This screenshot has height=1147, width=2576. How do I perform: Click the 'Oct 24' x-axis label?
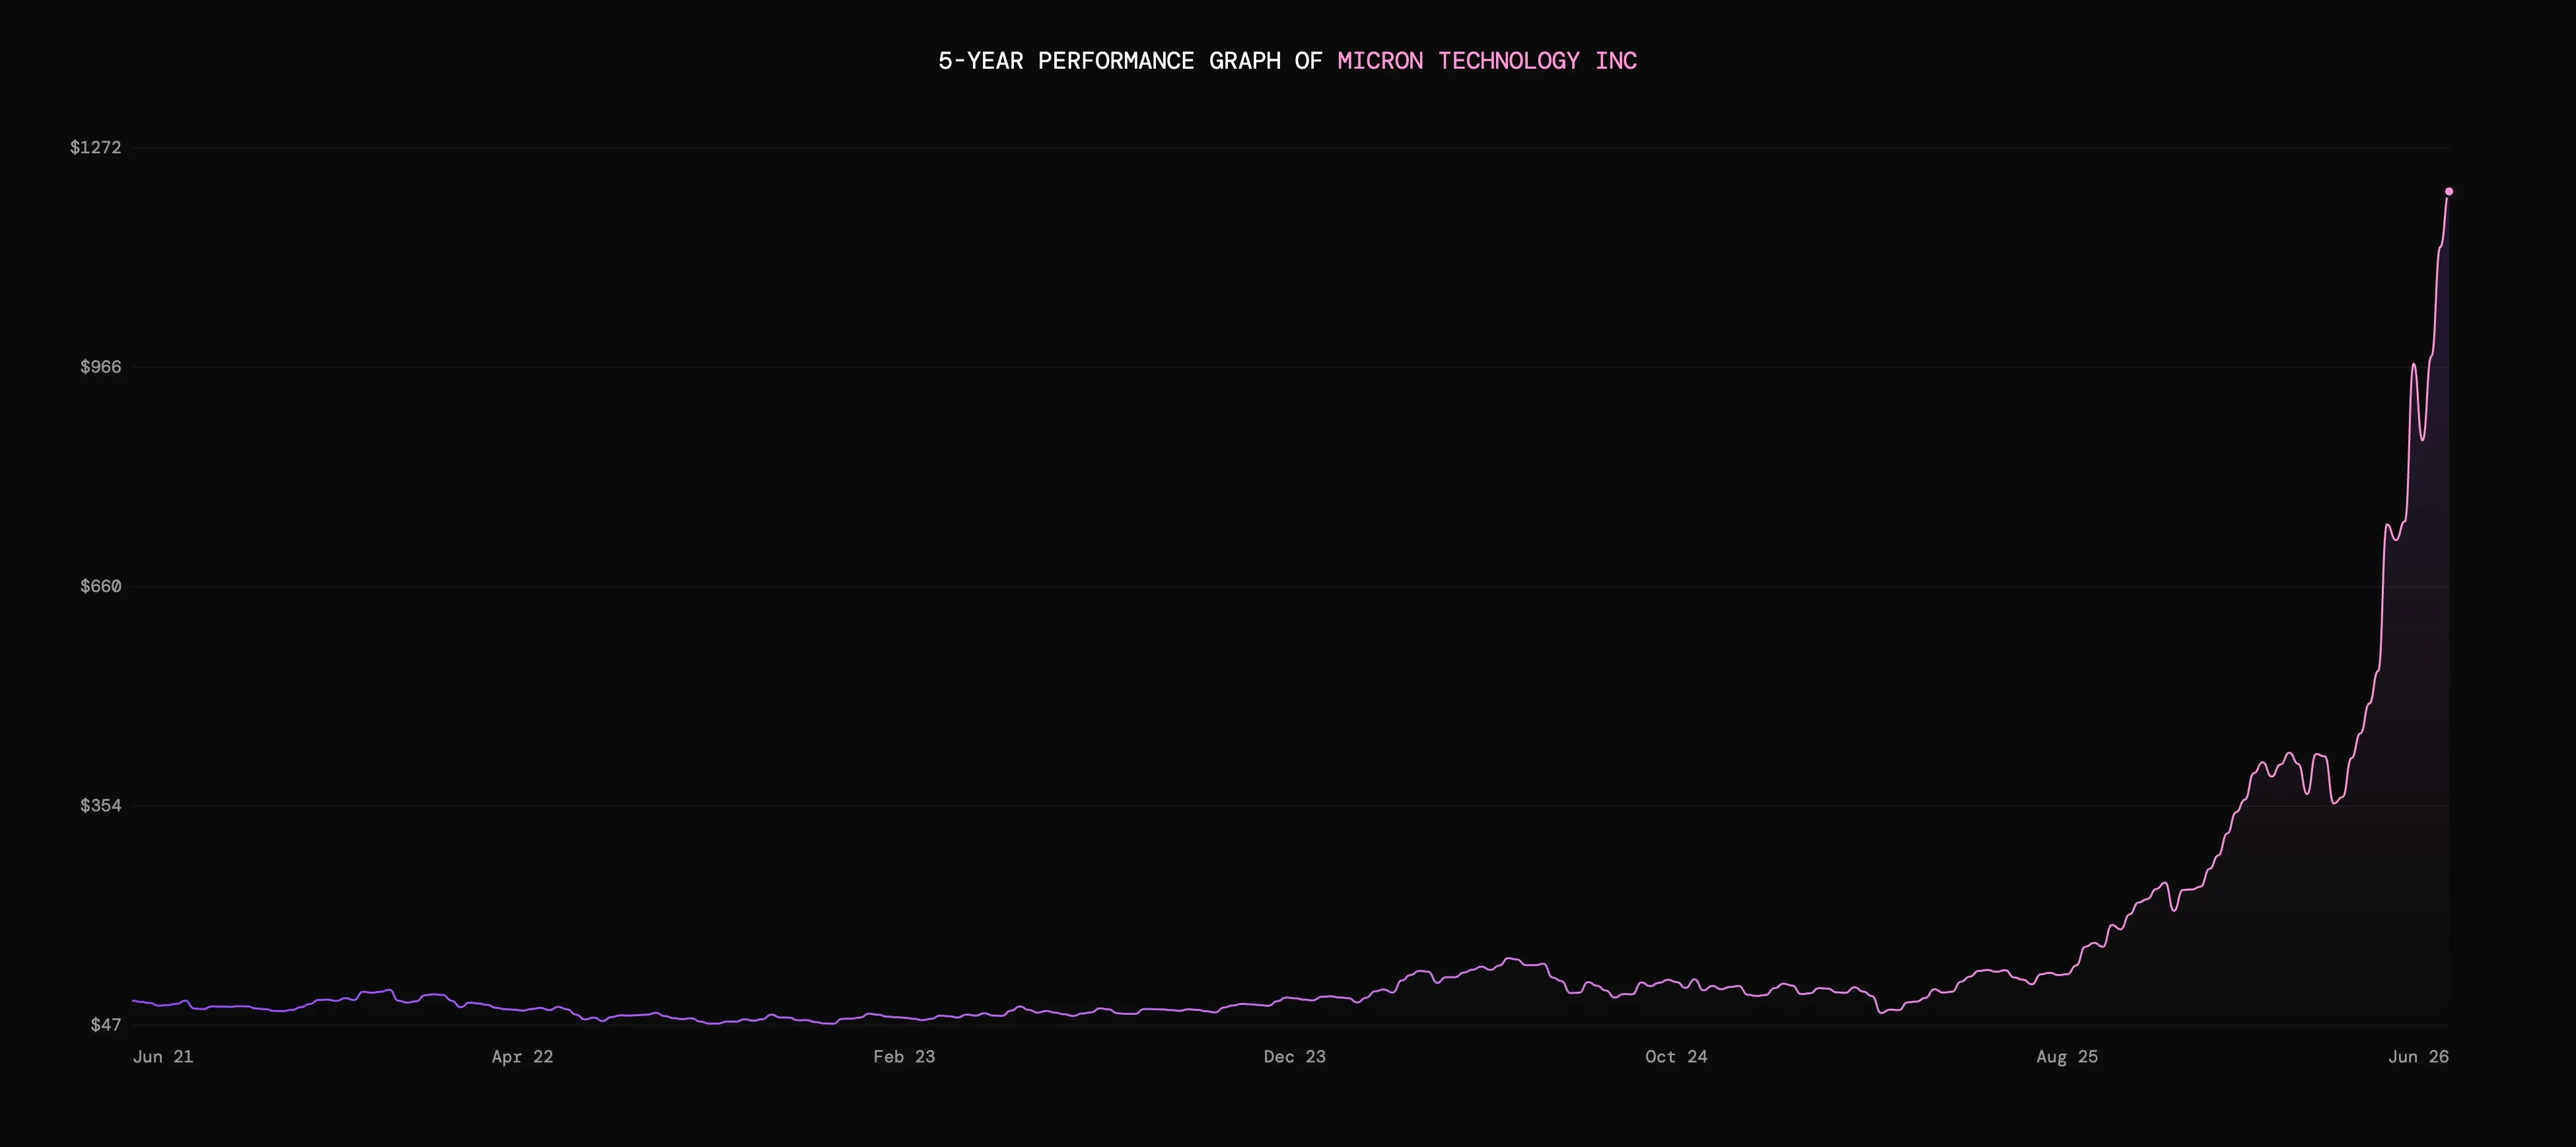(x=1677, y=1057)
